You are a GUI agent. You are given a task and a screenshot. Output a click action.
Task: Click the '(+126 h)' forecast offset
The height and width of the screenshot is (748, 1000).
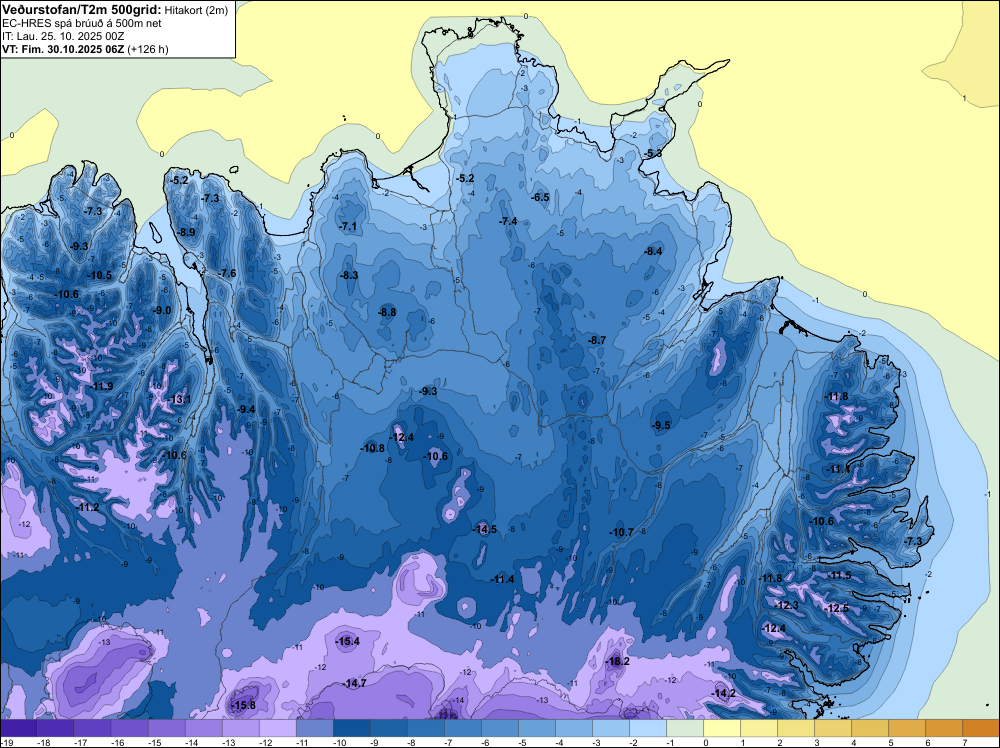coord(148,49)
